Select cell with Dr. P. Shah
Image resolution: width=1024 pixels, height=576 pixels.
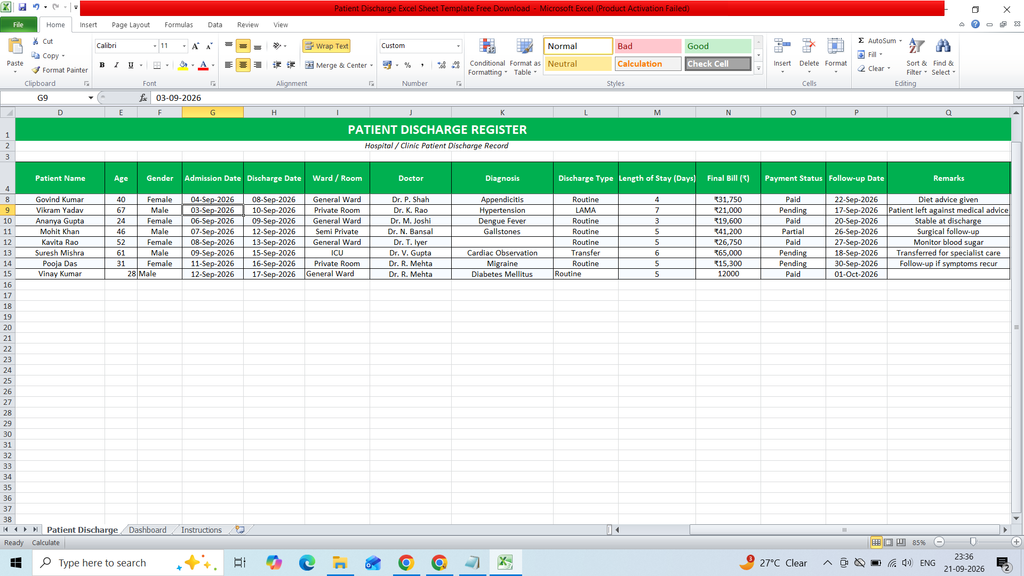[411, 200]
